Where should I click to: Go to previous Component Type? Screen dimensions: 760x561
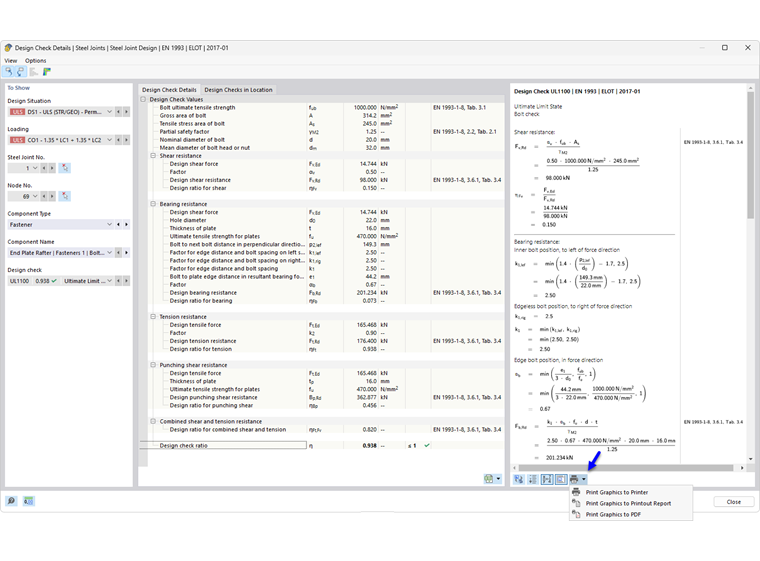[x=118, y=224]
